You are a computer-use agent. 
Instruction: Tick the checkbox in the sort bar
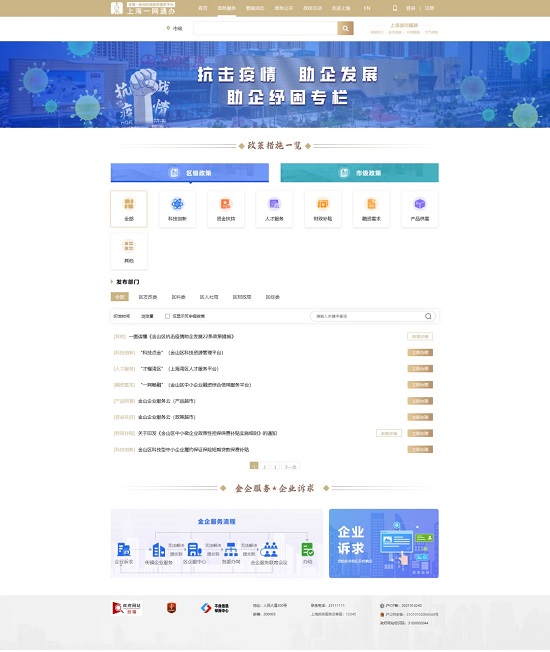[x=167, y=316]
